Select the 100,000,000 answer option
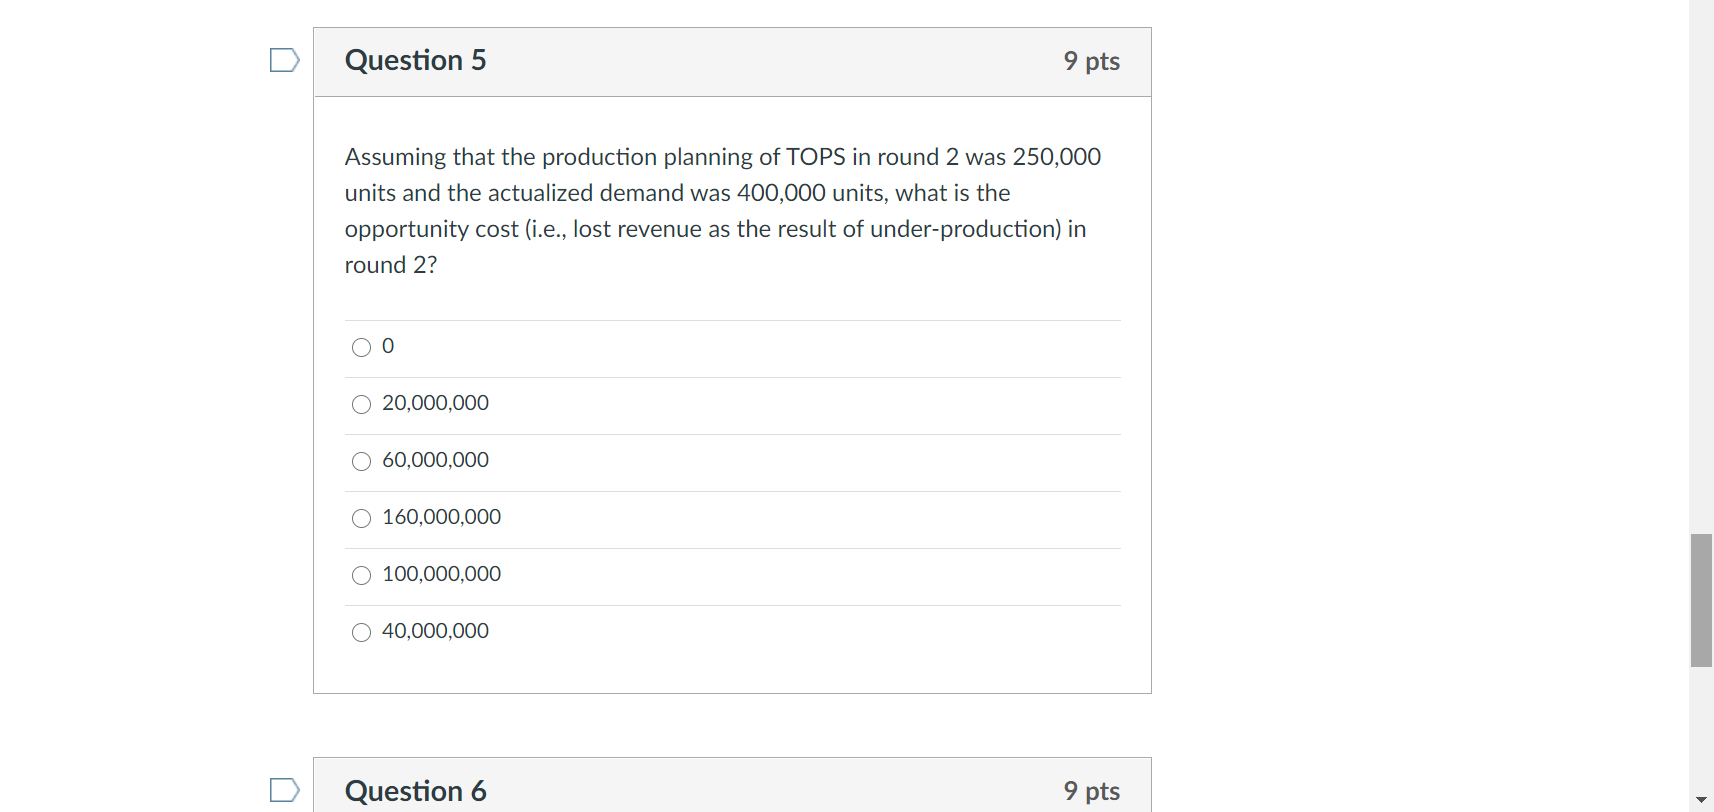This screenshot has width=1714, height=812. pyautogui.click(x=361, y=575)
